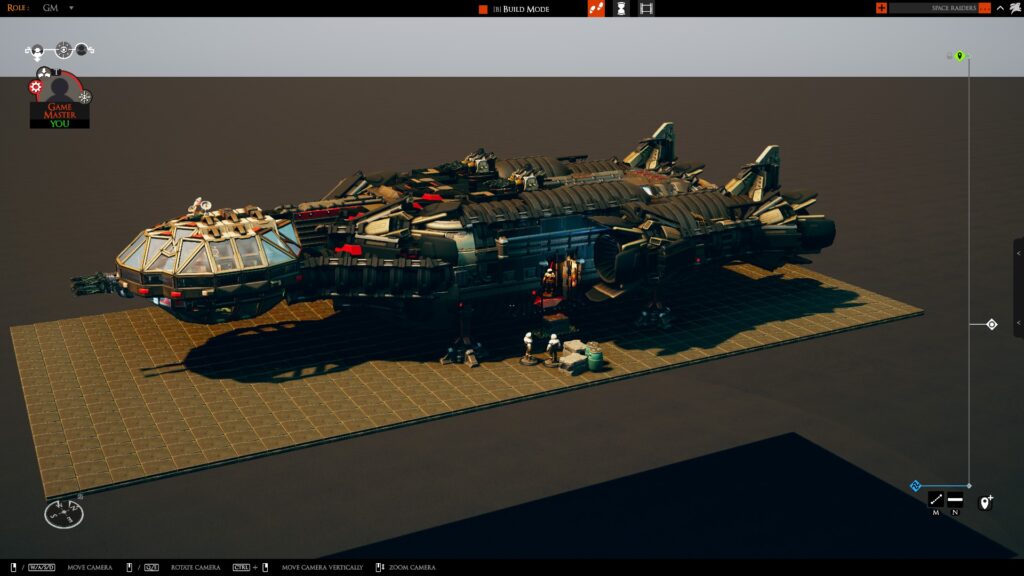
Task: Toggle the eye visibility icon above portrait
Action: (63, 49)
